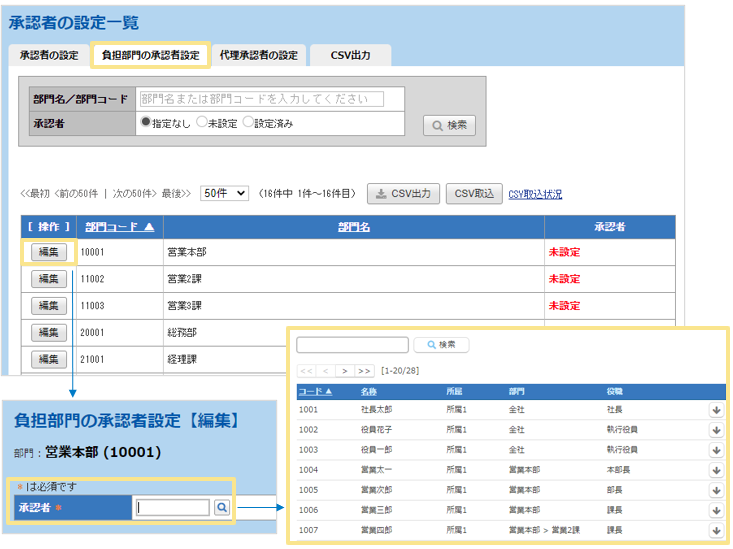Open the CSV取込状況 link
The height and width of the screenshot is (549, 733).
coord(535,194)
